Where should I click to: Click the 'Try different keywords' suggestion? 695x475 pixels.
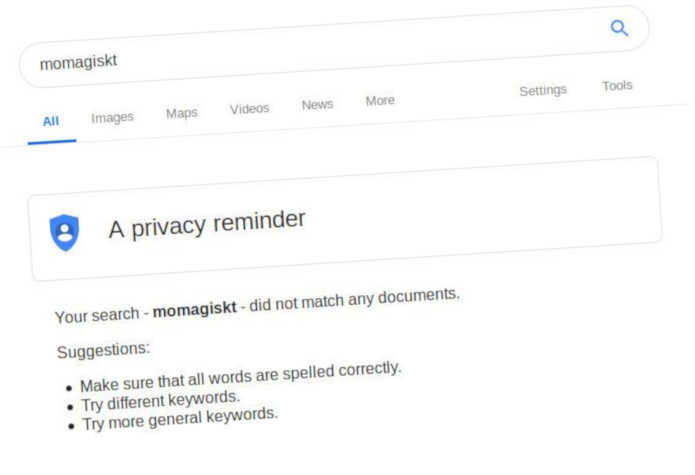160,401
